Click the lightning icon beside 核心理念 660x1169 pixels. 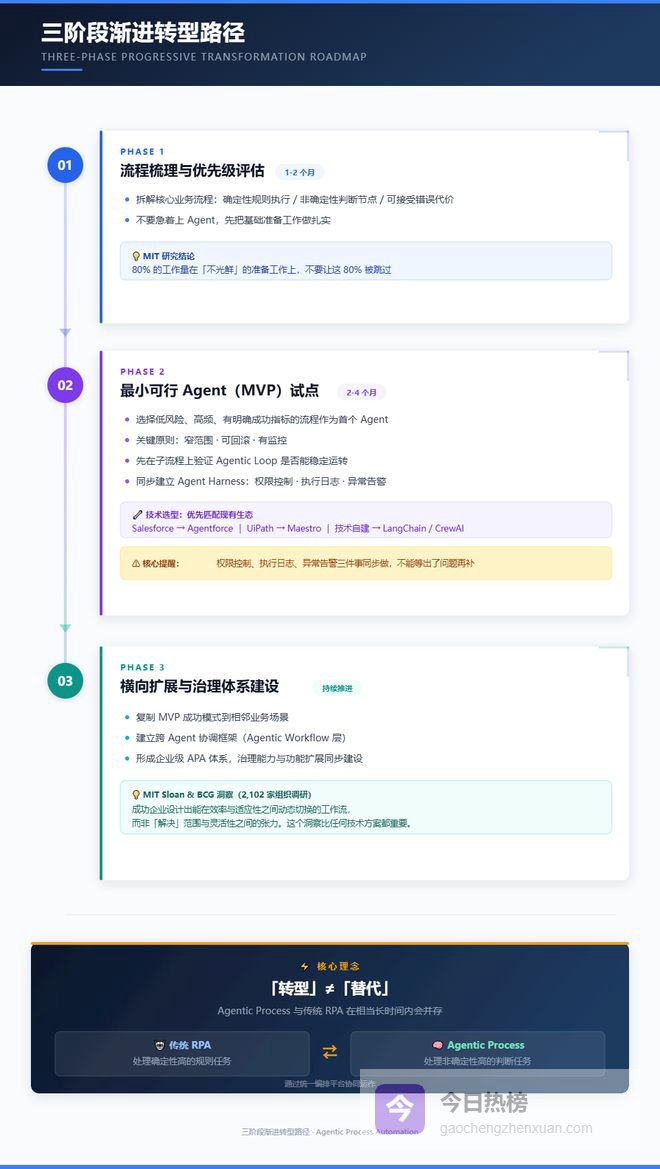pos(305,967)
